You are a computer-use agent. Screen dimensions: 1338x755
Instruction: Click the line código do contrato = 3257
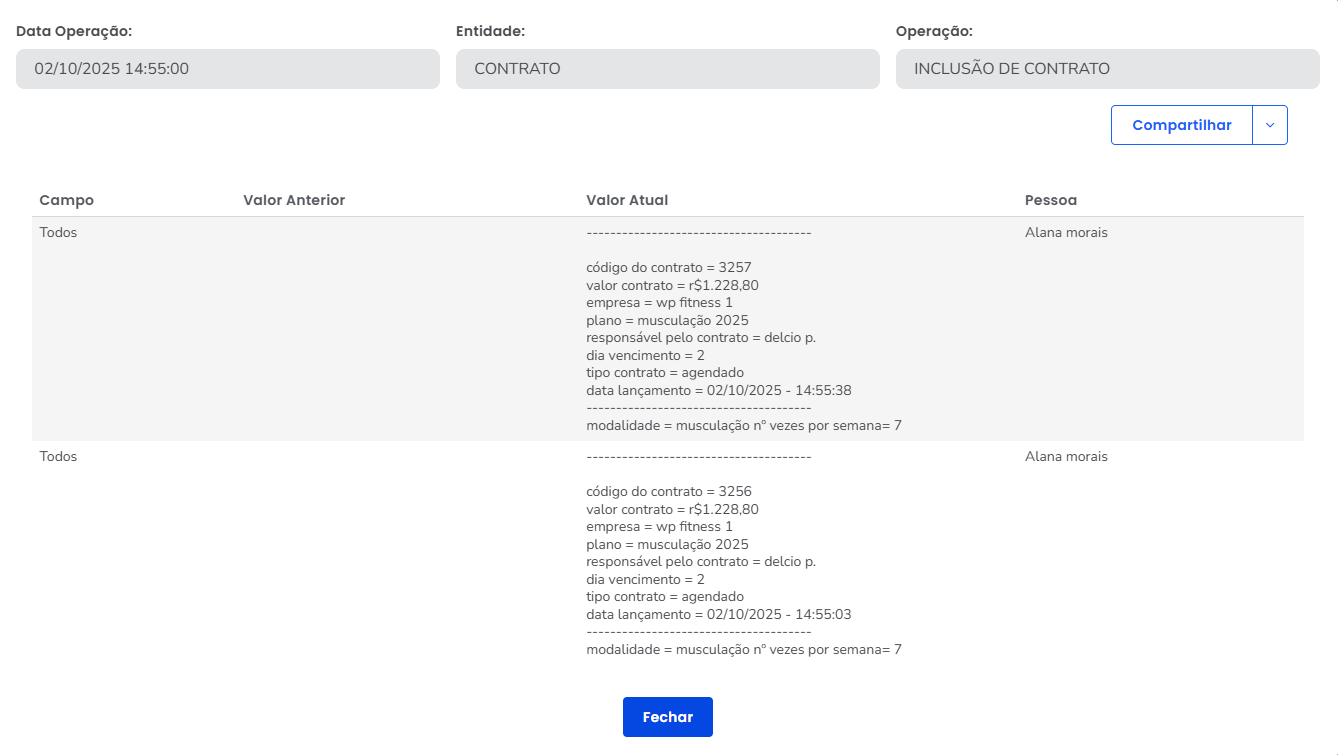[668, 267]
